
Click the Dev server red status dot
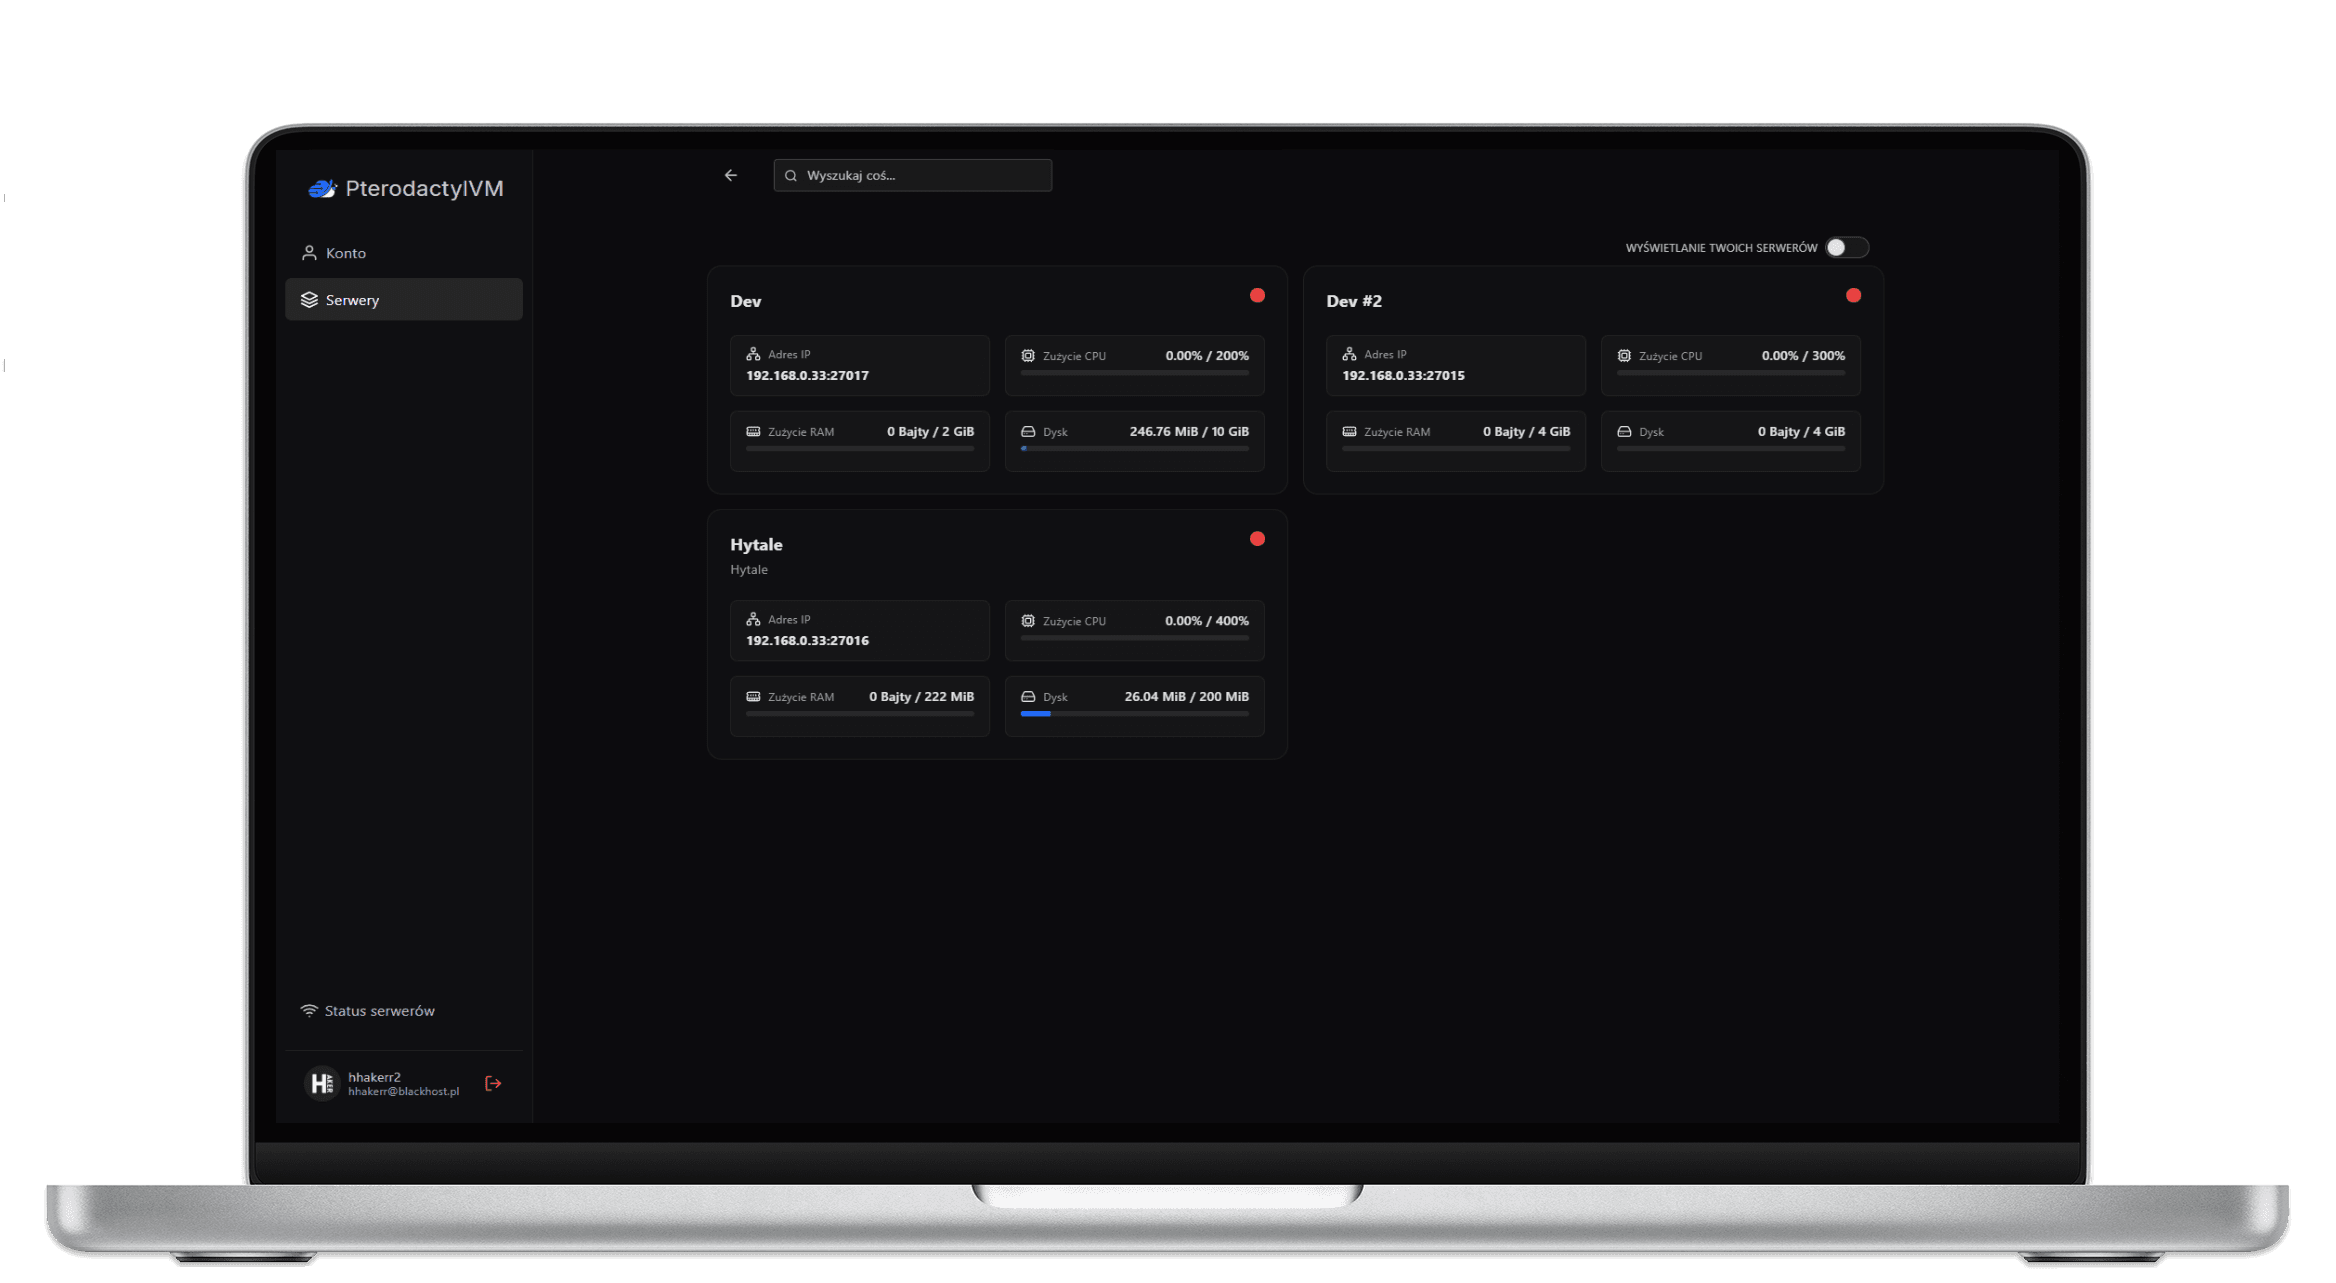pyautogui.click(x=1257, y=295)
